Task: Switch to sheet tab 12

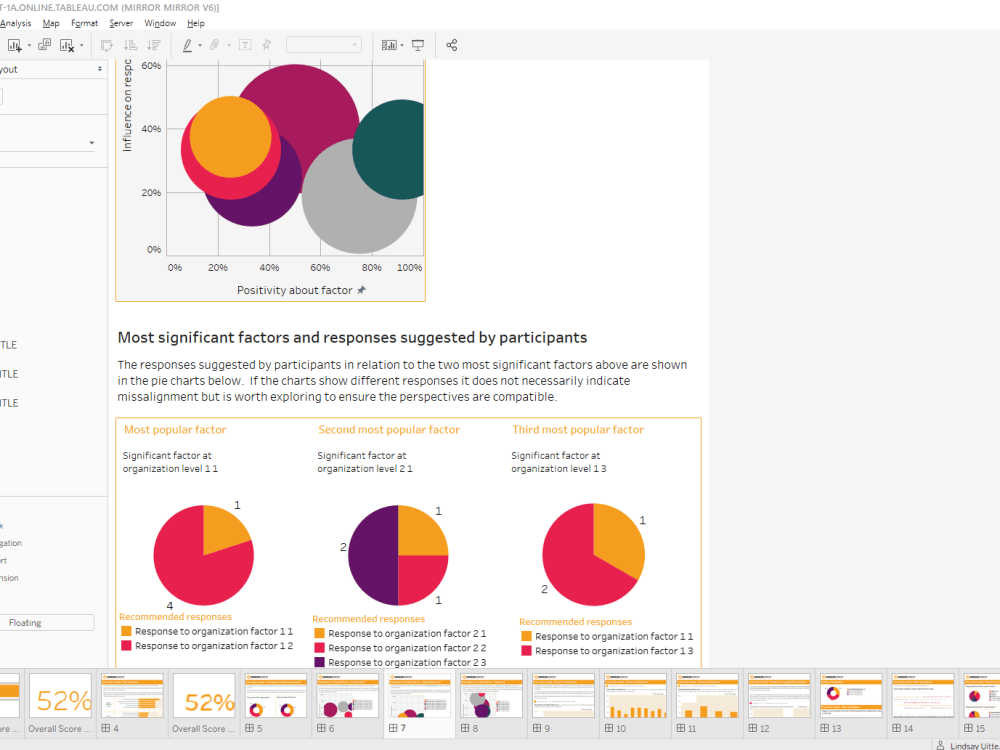Action: pyautogui.click(x=779, y=704)
